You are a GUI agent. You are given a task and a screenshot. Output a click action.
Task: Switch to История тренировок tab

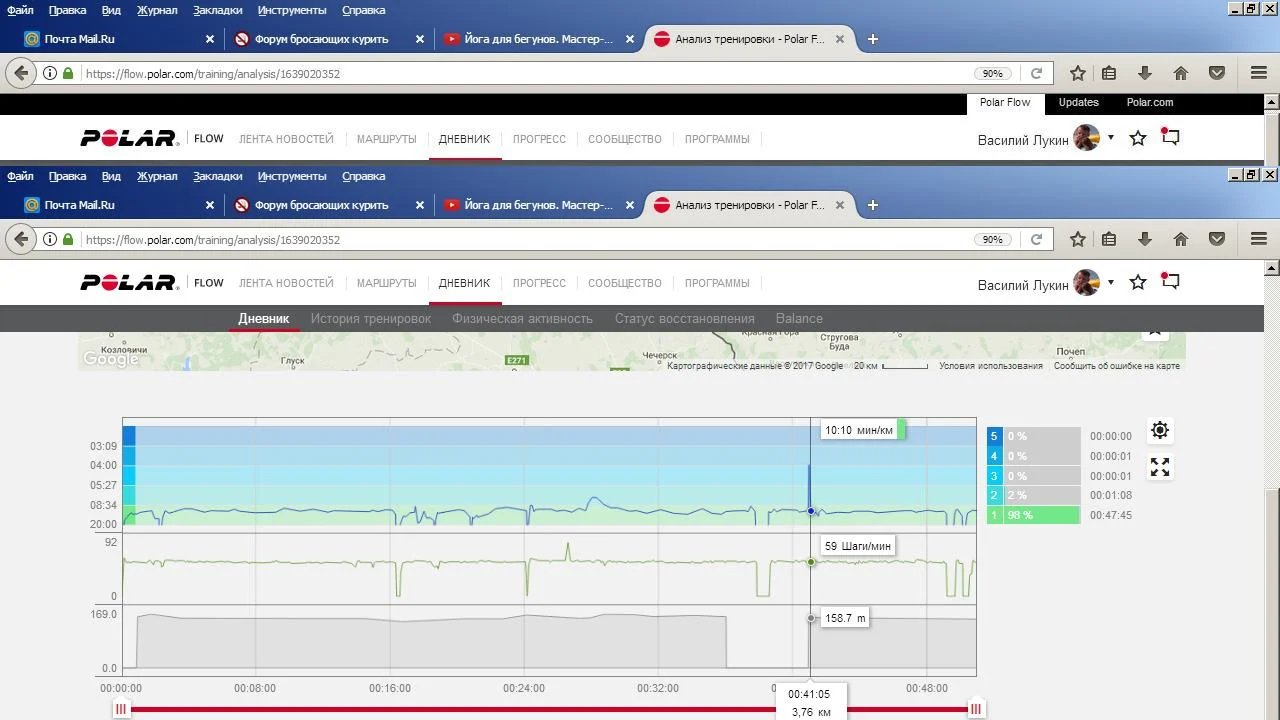(370, 319)
